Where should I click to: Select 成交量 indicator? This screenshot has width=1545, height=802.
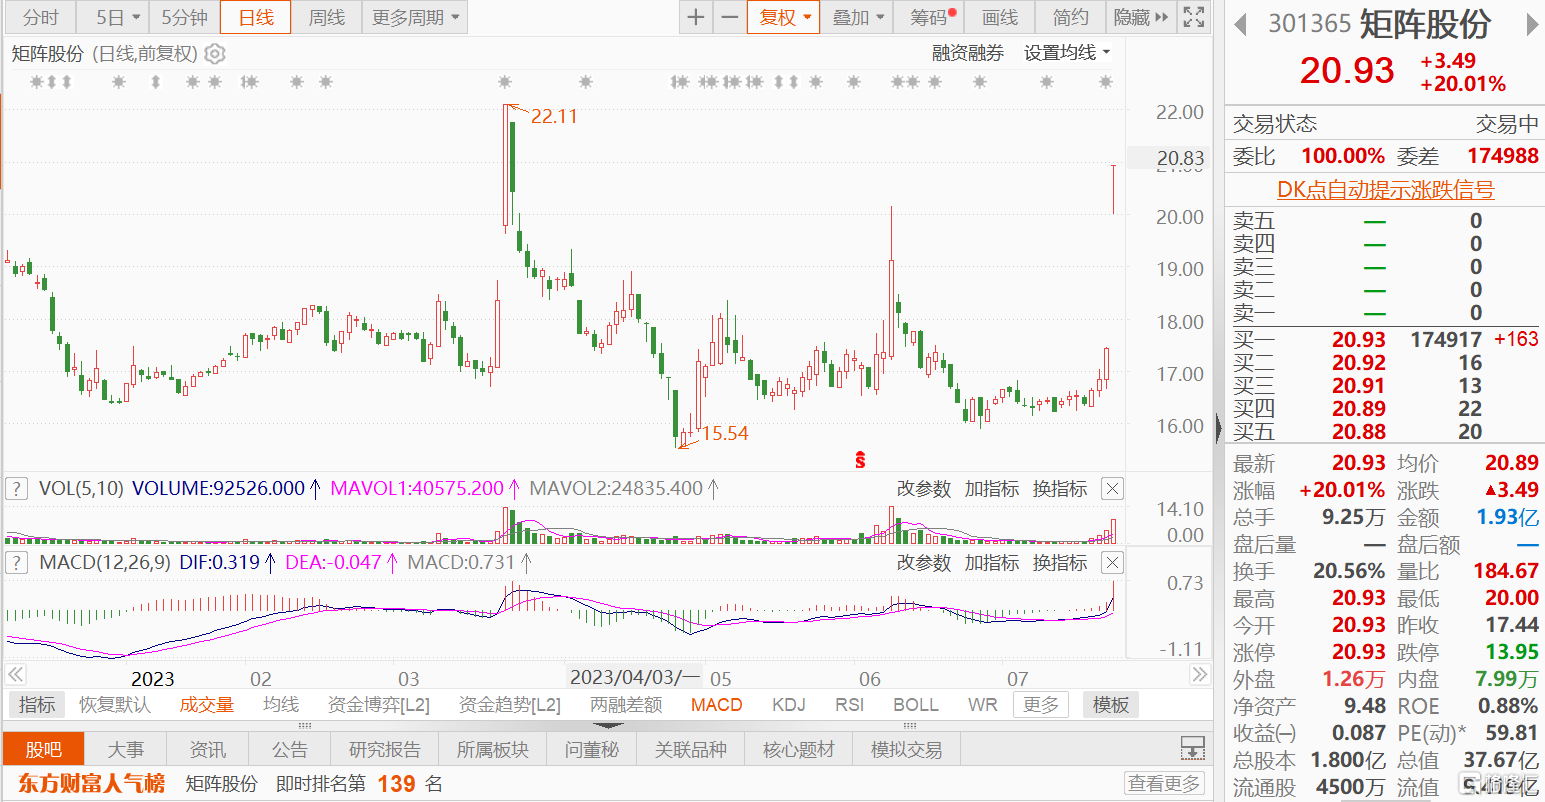pos(206,705)
